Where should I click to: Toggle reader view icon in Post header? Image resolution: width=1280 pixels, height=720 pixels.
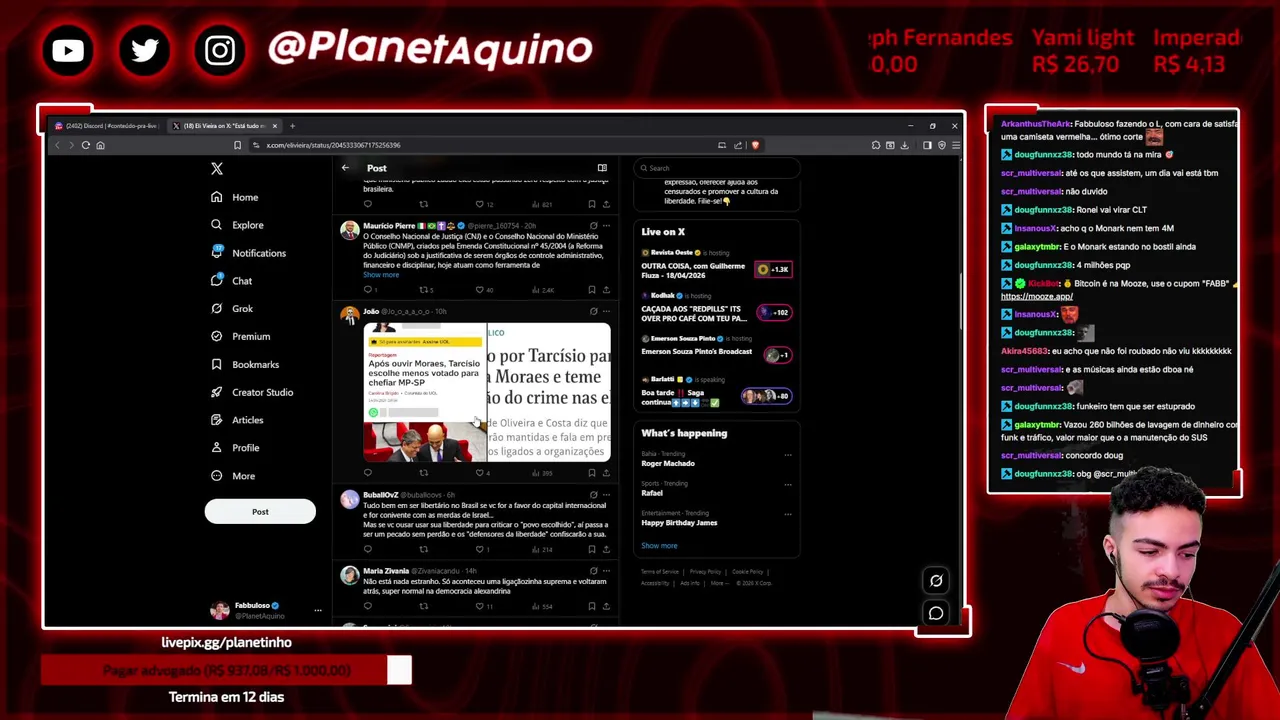coord(602,168)
